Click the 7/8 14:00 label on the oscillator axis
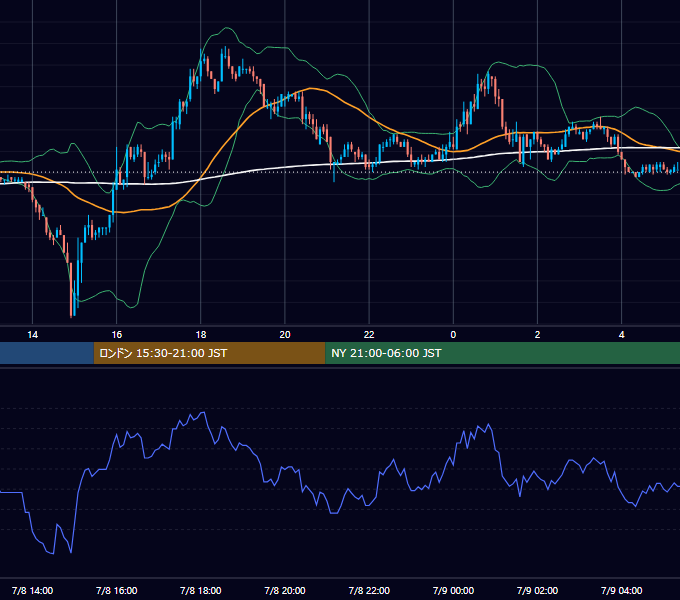Image resolution: width=680 pixels, height=600 pixels. click(x=33, y=590)
